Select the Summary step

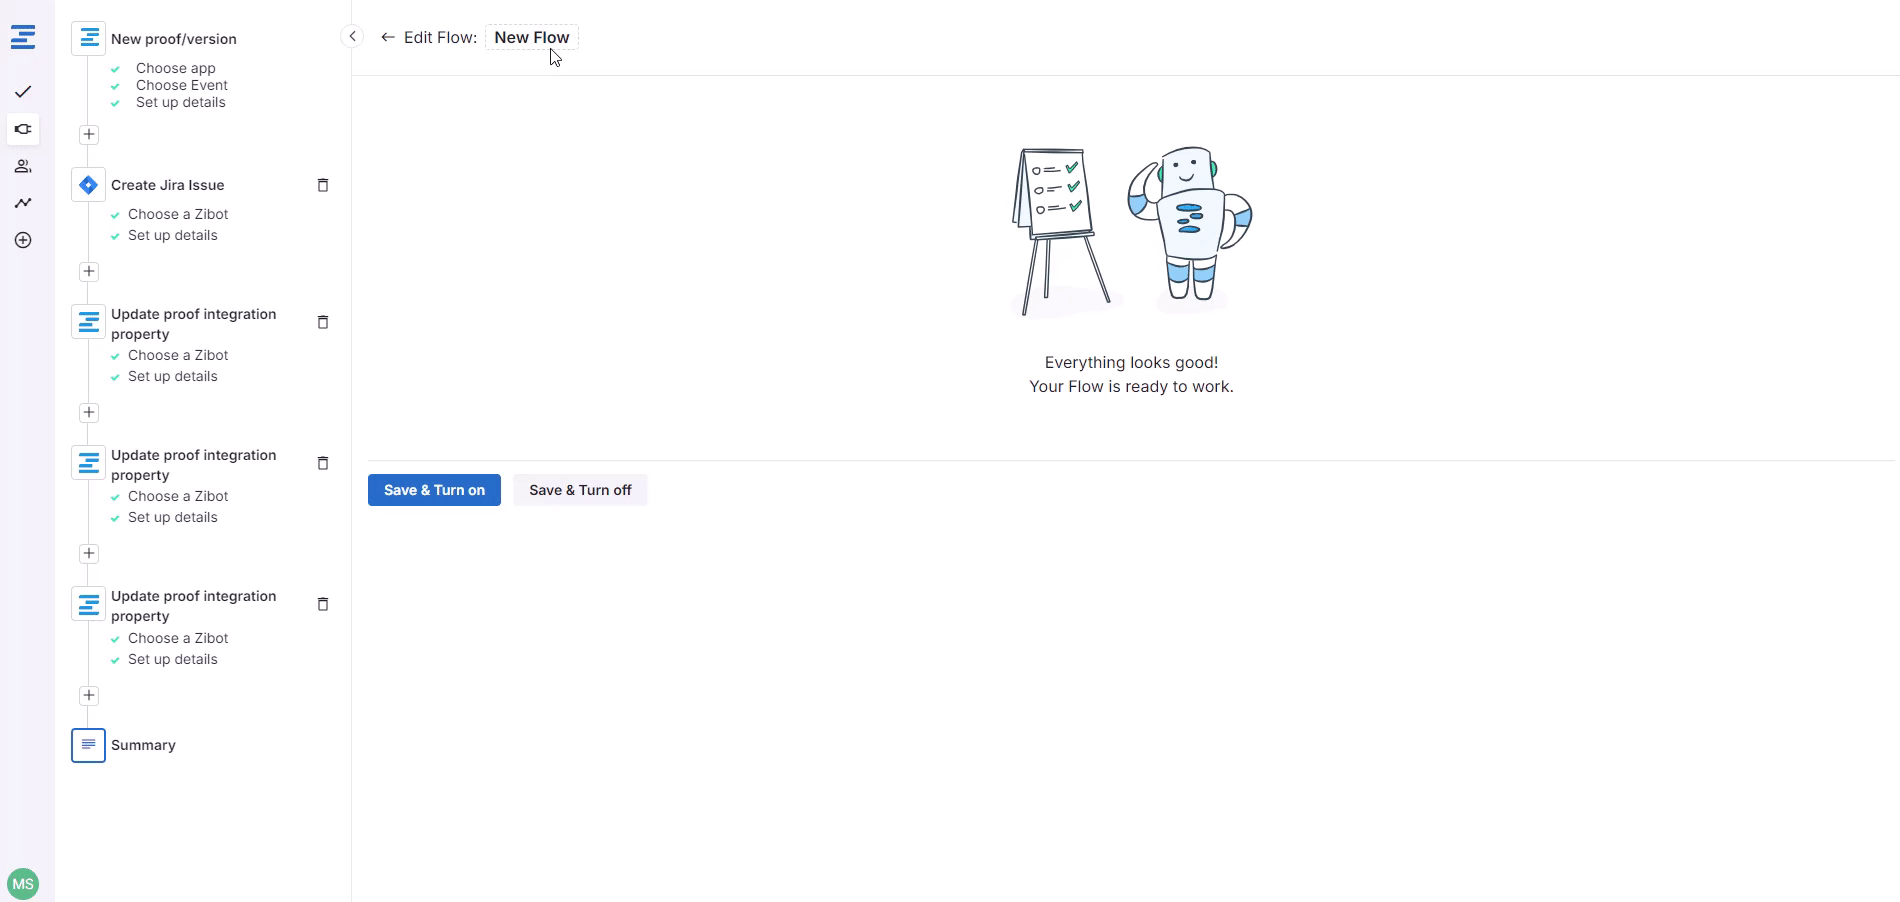[143, 745]
